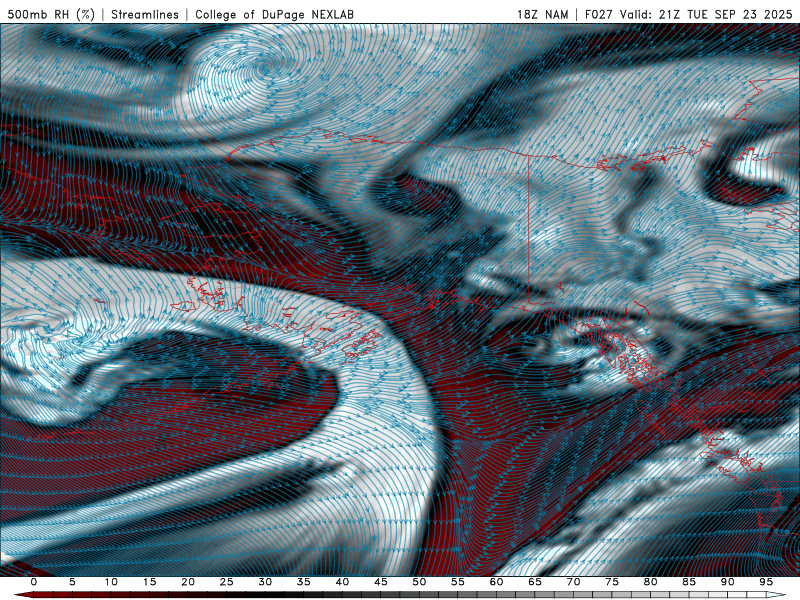Click the "Valid: 21Z TUE SEP 23 2025" text
This screenshot has width=800, height=600.
click(706, 14)
